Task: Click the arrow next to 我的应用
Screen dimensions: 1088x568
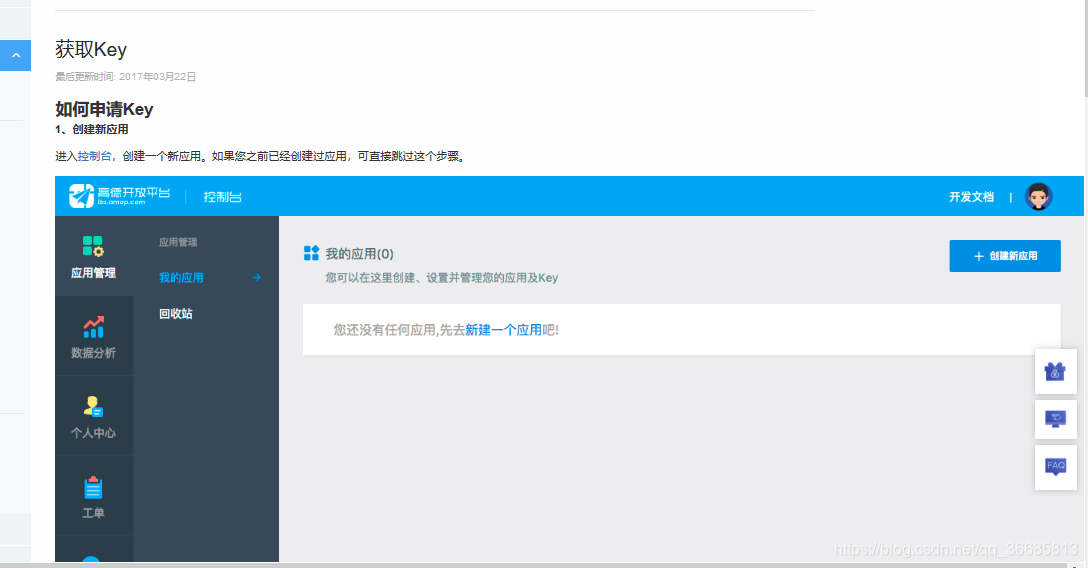Action: pos(257,277)
